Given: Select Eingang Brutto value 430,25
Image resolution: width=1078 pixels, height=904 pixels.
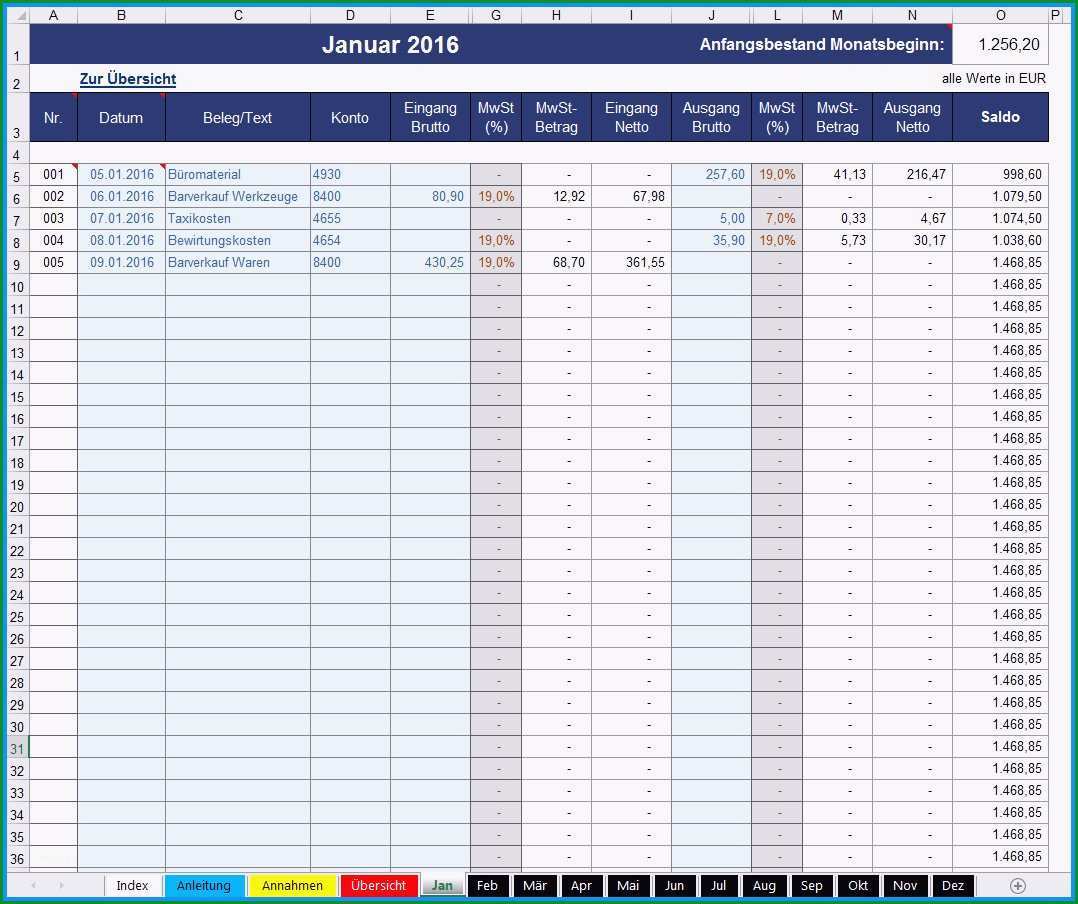Looking at the screenshot, I should point(430,263).
